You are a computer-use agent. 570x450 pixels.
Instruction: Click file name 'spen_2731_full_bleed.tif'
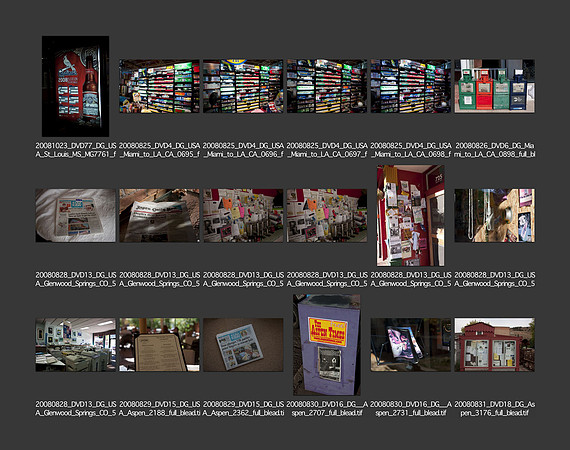411,409
